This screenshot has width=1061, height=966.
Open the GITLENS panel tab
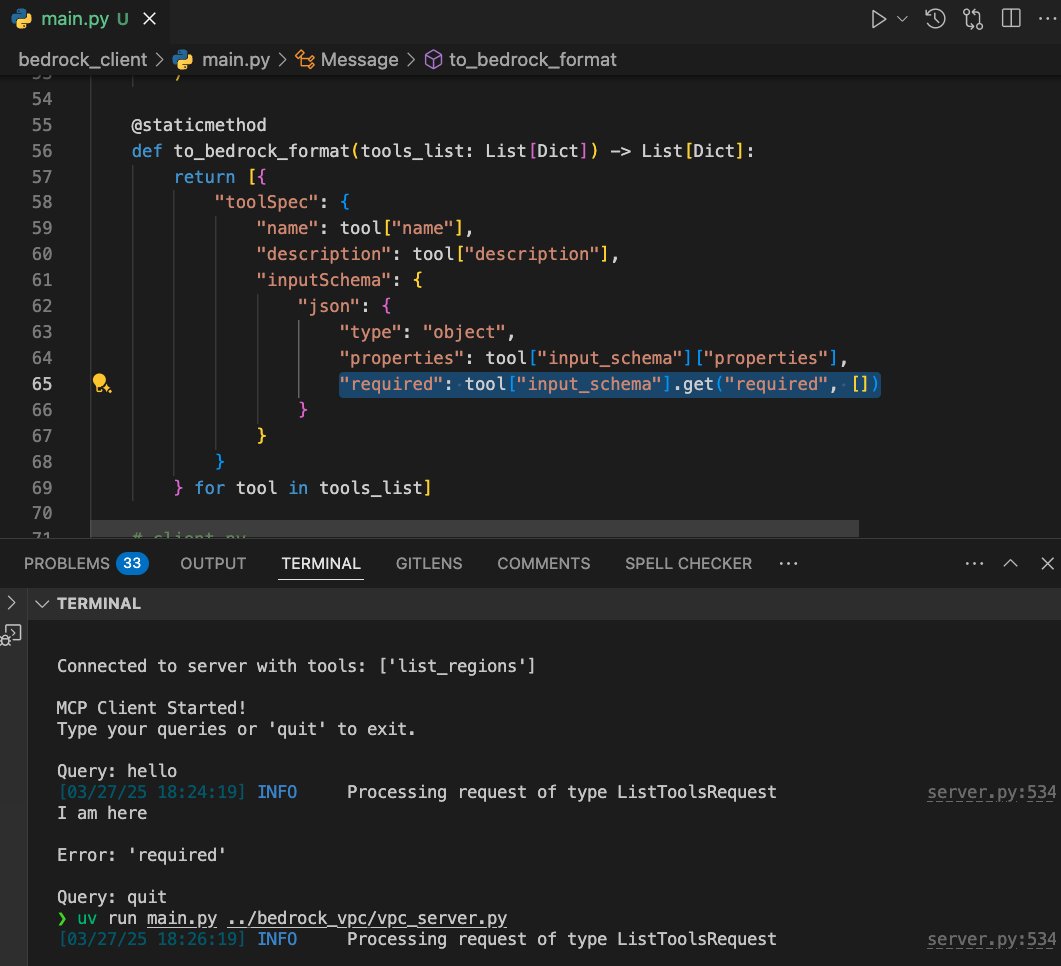429,564
